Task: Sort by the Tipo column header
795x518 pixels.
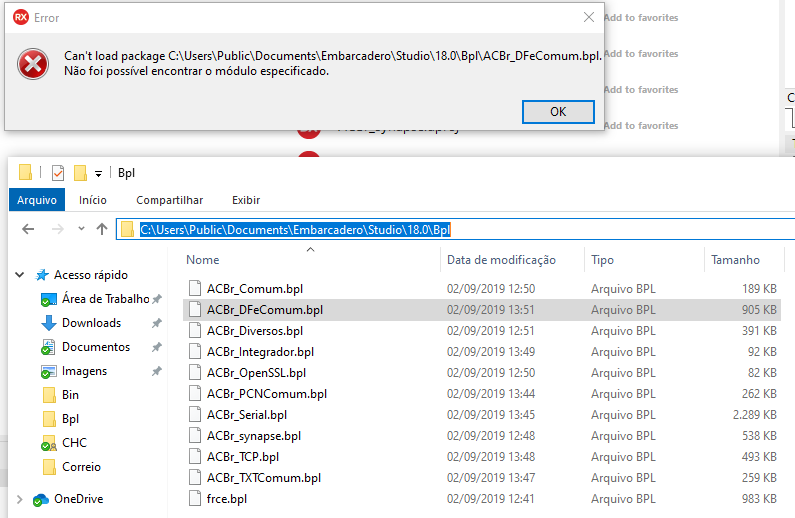Action: pos(602,260)
